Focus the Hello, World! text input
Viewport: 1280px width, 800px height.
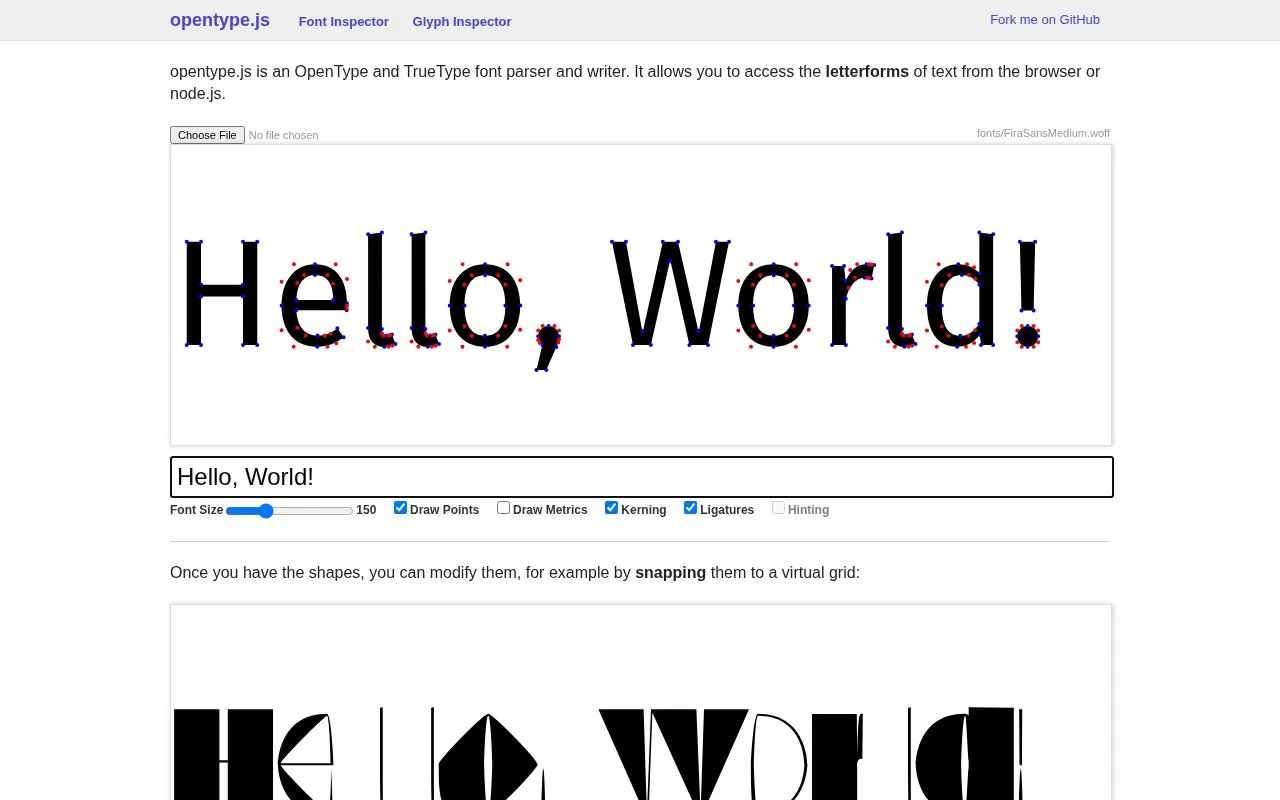[x=641, y=477]
